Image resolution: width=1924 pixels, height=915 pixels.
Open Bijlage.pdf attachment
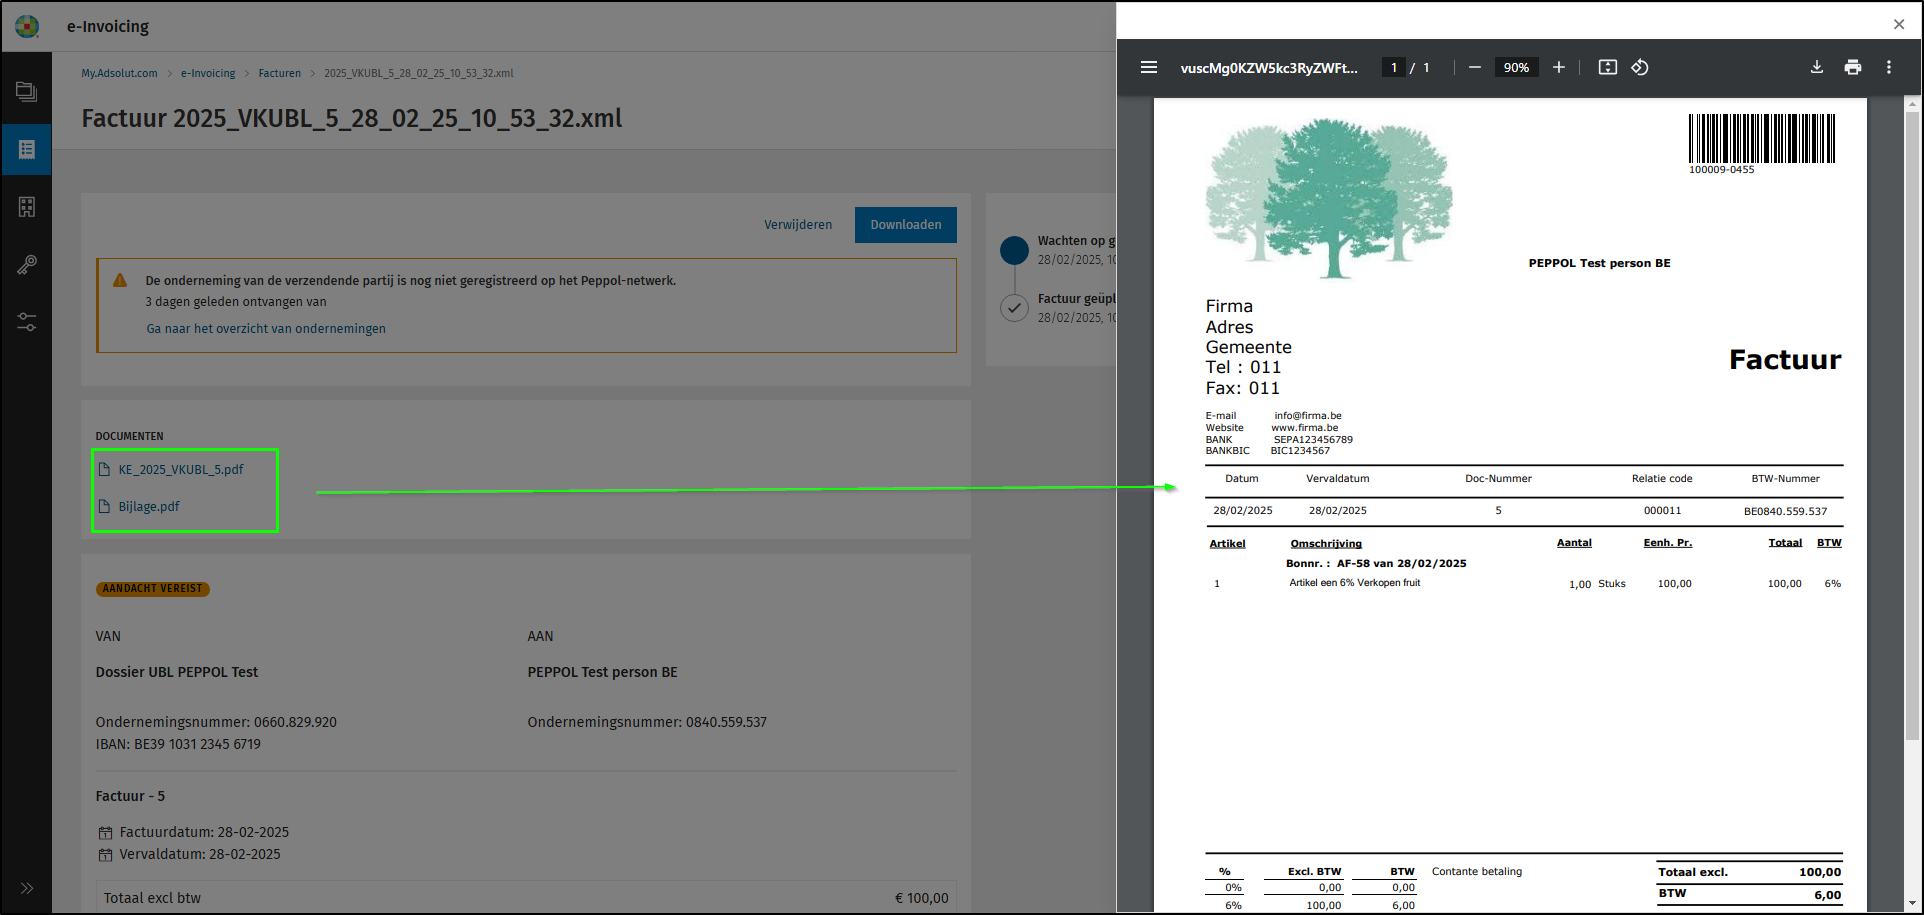tap(149, 506)
